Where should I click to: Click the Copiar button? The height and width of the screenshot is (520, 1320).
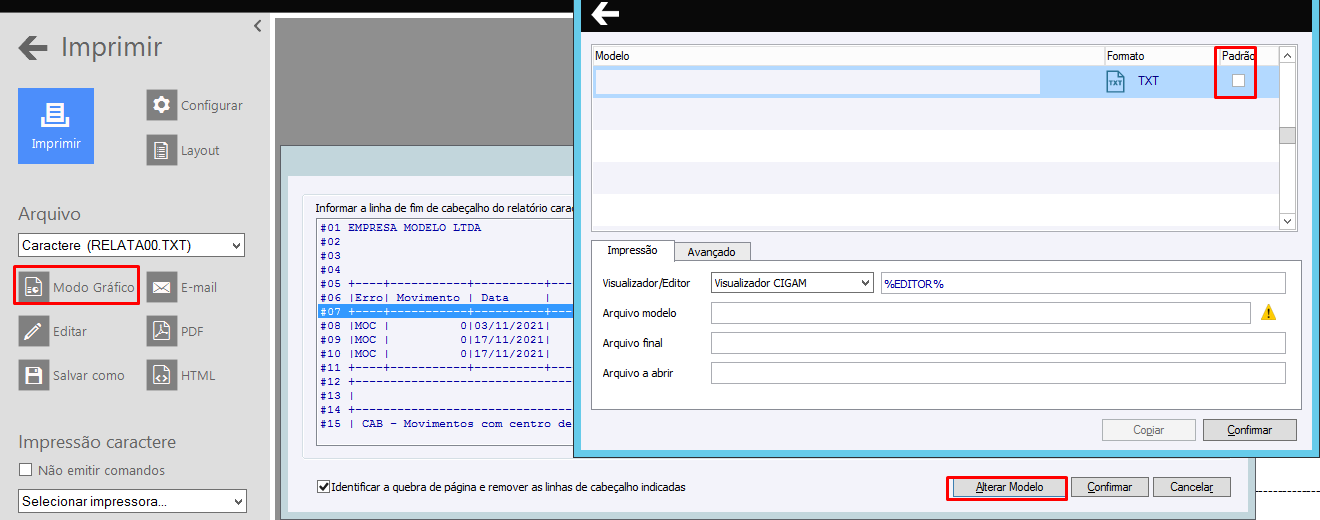pos(1149,430)
